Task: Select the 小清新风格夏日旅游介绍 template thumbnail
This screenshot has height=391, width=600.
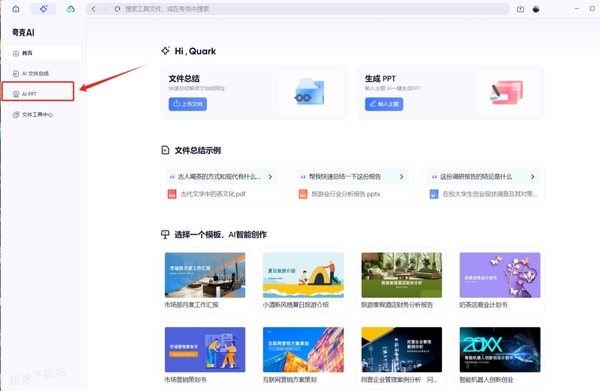Action: pyautogui.click(x=303, y=275)
